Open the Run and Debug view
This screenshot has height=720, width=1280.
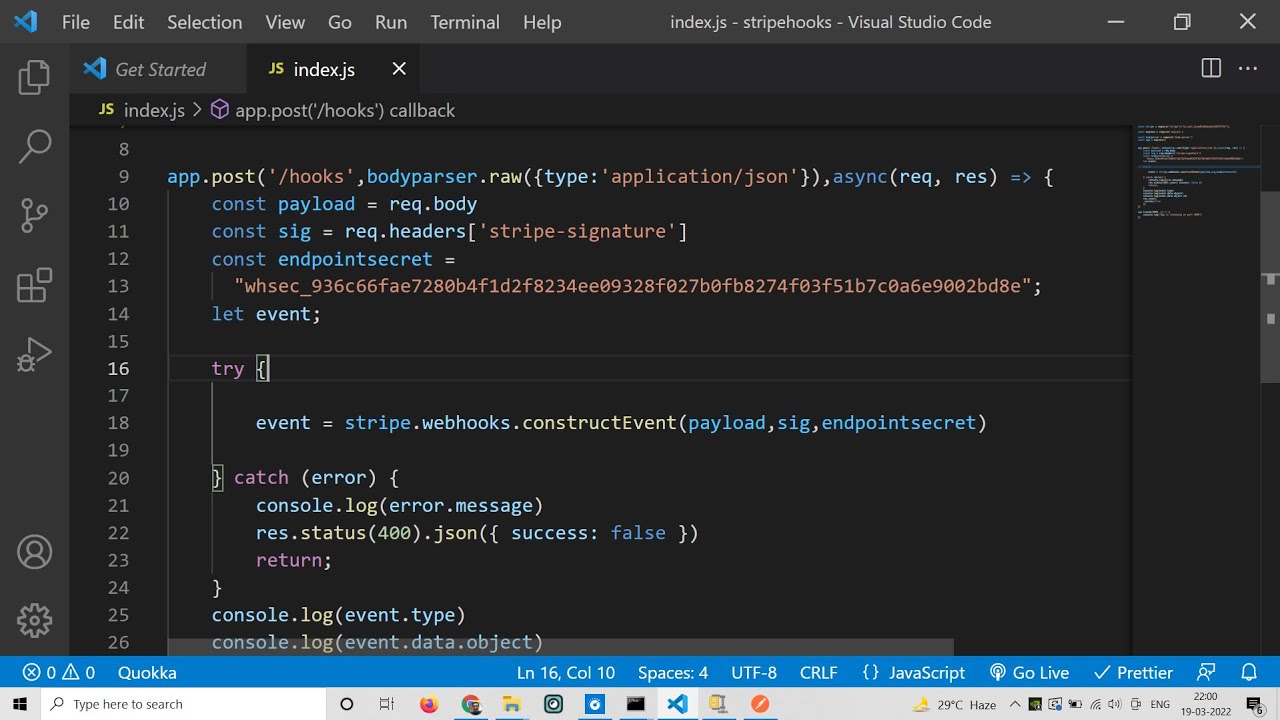pyautogui.click(x=34, y=354)
